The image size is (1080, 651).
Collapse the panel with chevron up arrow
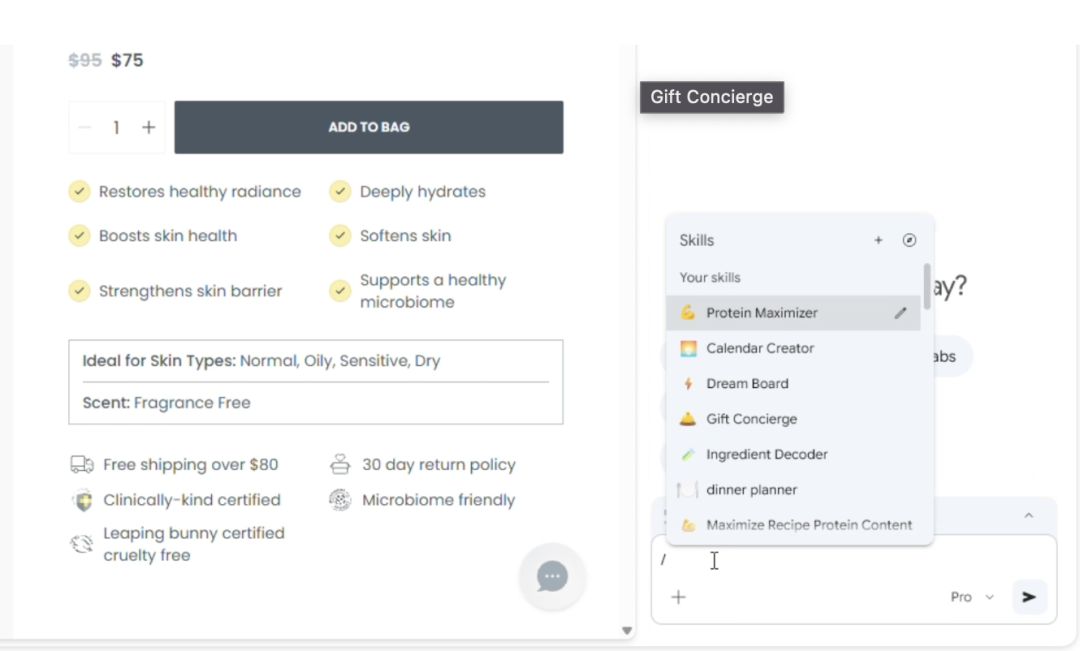(x=1028, y=516)
